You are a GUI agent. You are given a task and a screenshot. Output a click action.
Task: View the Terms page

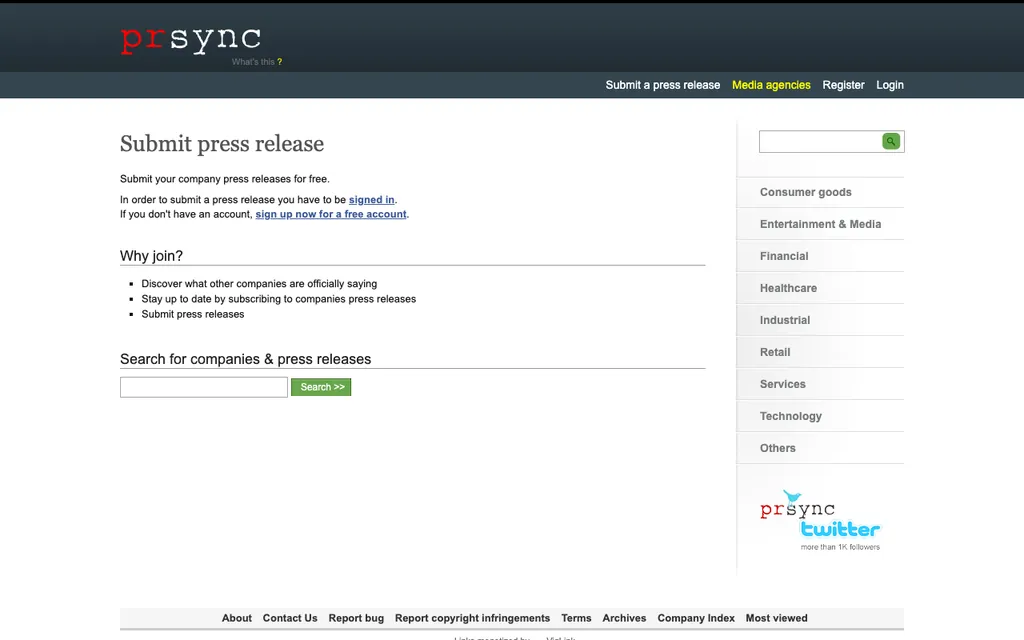(x=576, y=618)
